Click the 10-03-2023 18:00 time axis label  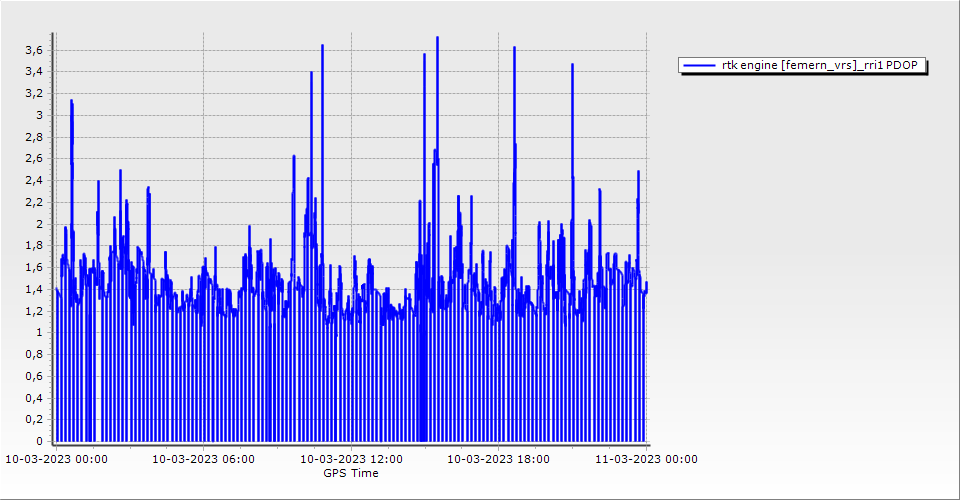[498, 460]
